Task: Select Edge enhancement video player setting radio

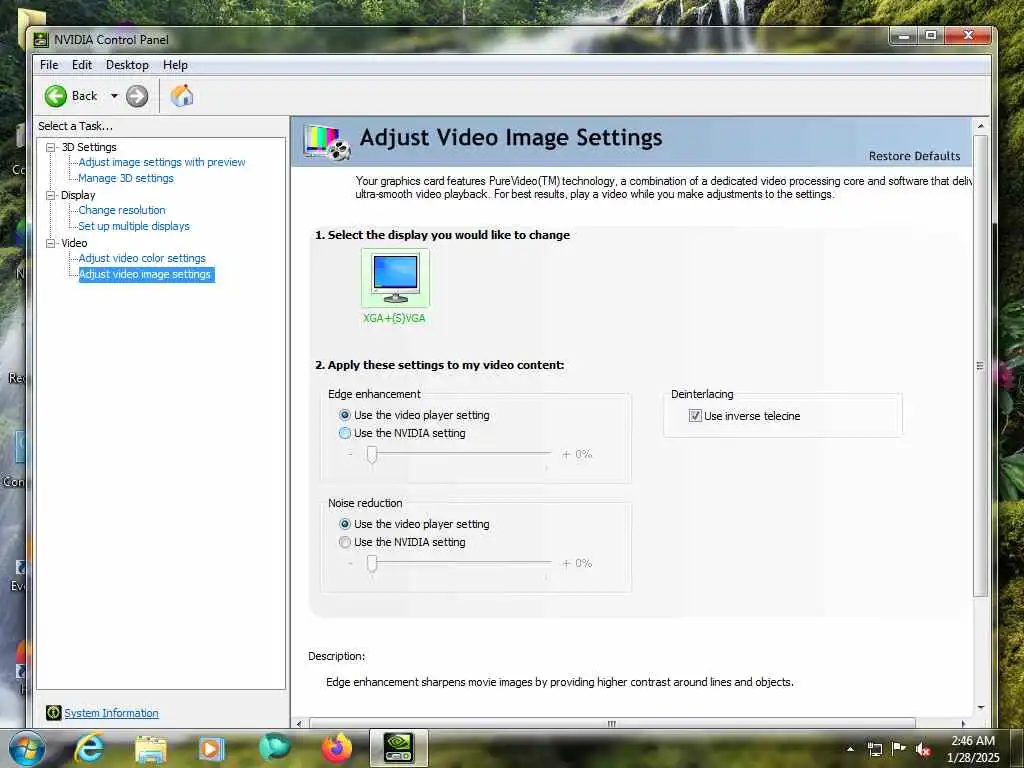Action: click(x=345, y=415)
